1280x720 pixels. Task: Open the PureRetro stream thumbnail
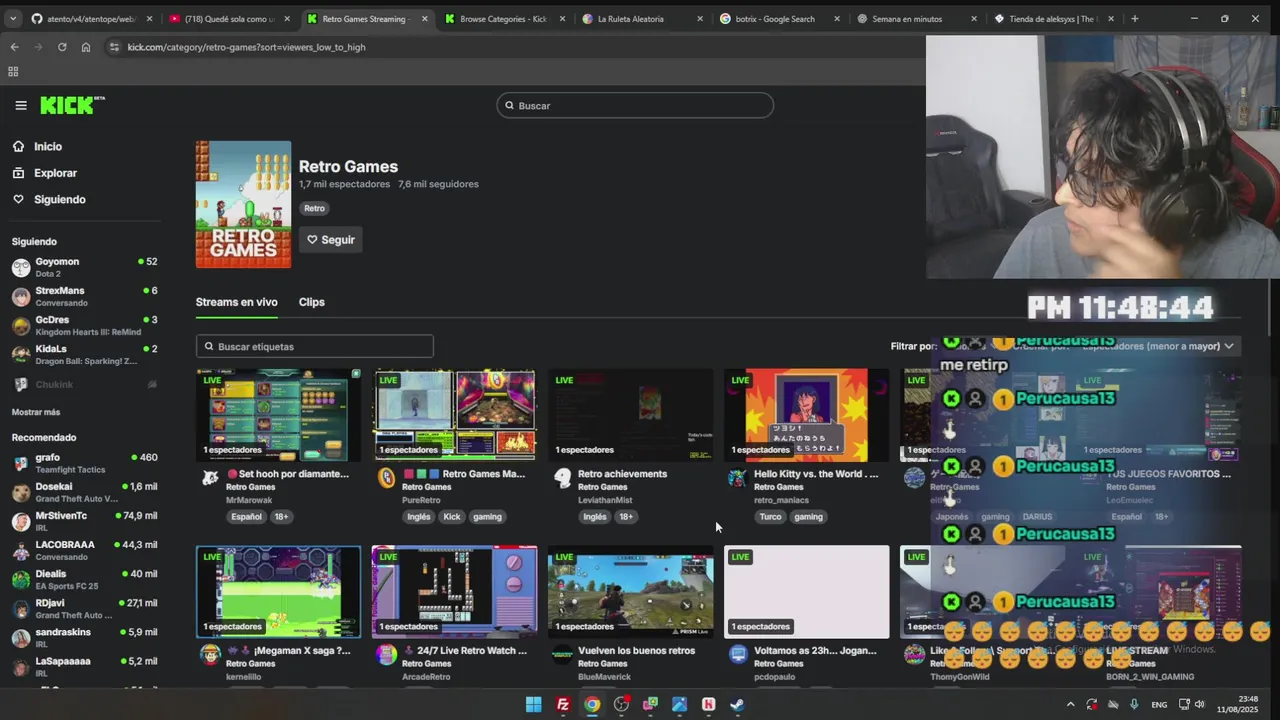coord(455,415)
